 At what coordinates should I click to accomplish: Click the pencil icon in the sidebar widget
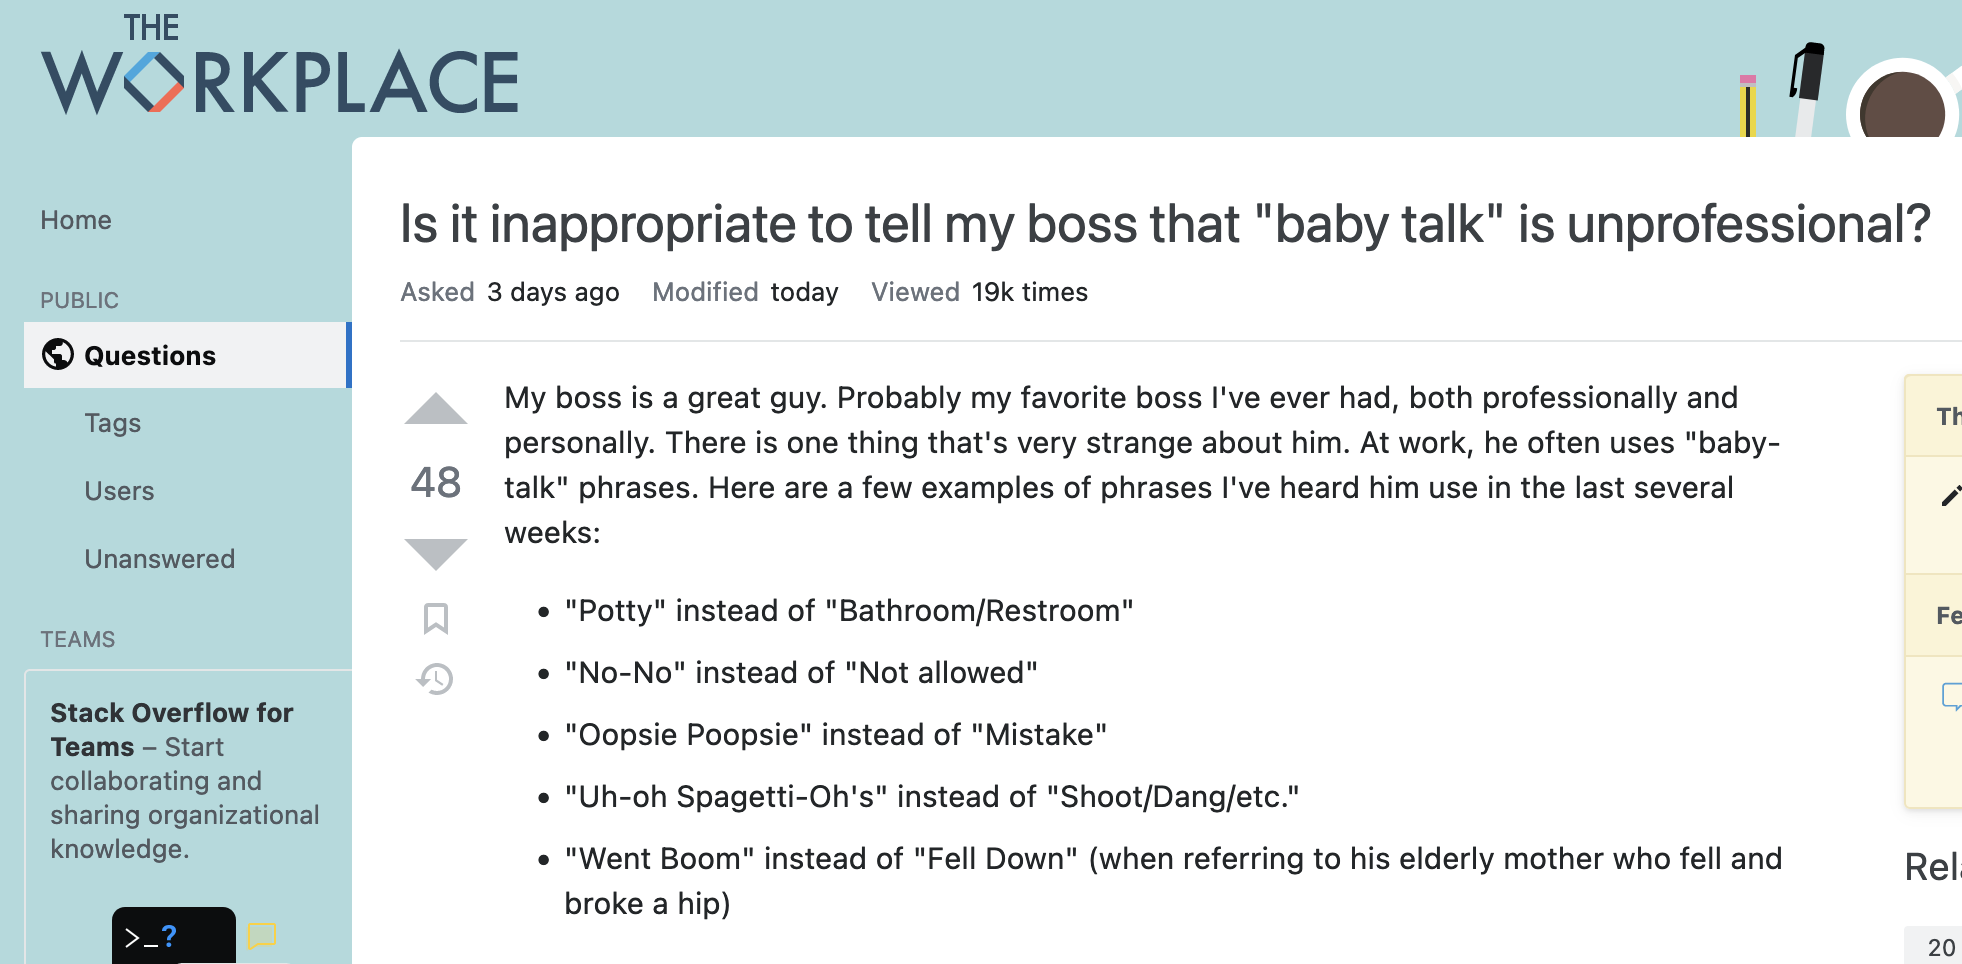tap(1950, 496)
